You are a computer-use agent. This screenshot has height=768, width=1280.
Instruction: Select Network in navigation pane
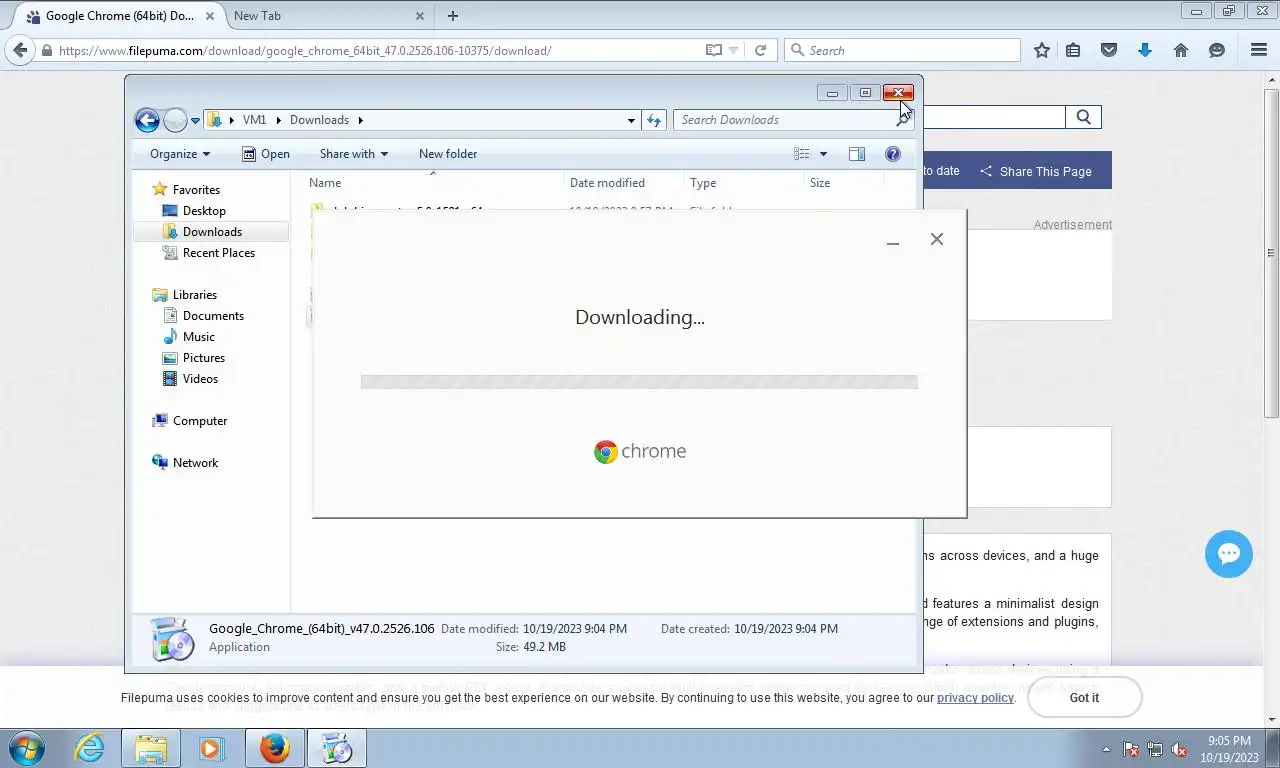[195, 463]
